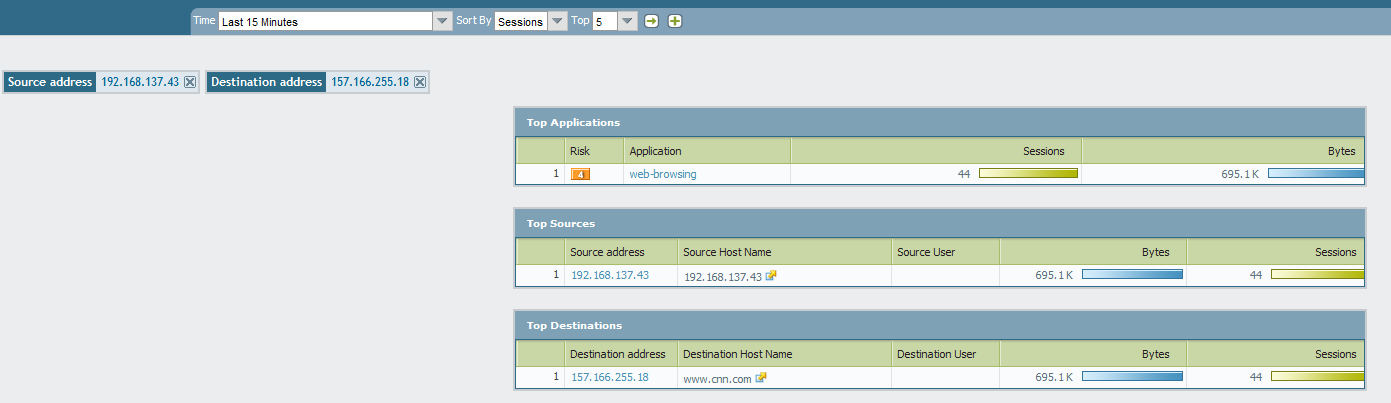Click the Application column header
The height and width of the screenshot is (403, 1391).
[x=655, y=151]
